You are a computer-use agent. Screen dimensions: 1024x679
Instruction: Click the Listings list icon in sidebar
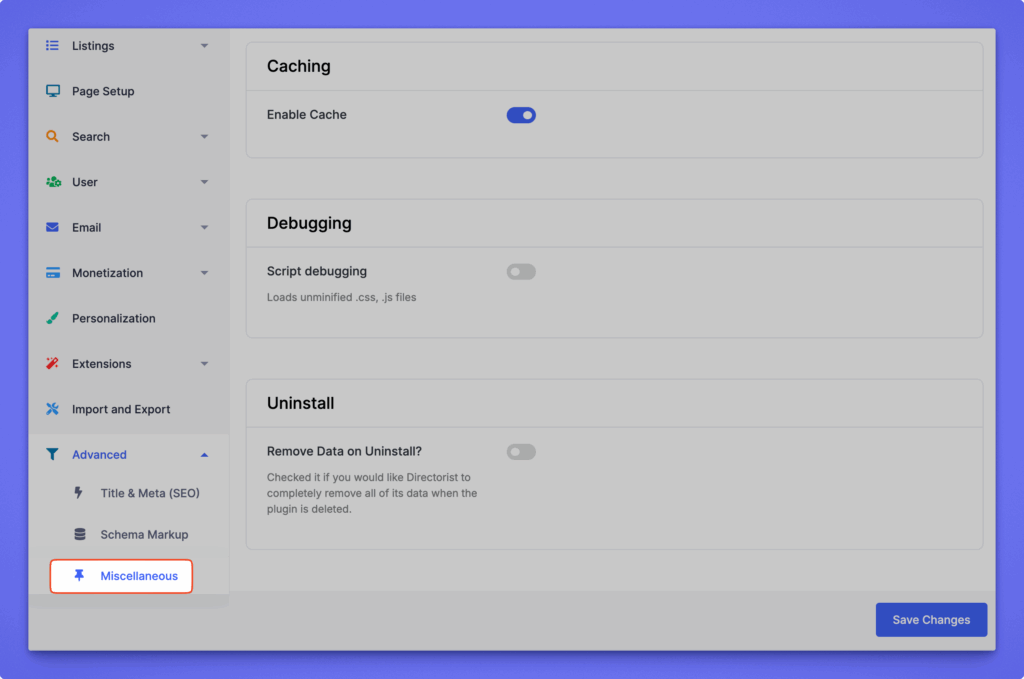(x=53, y=46)
